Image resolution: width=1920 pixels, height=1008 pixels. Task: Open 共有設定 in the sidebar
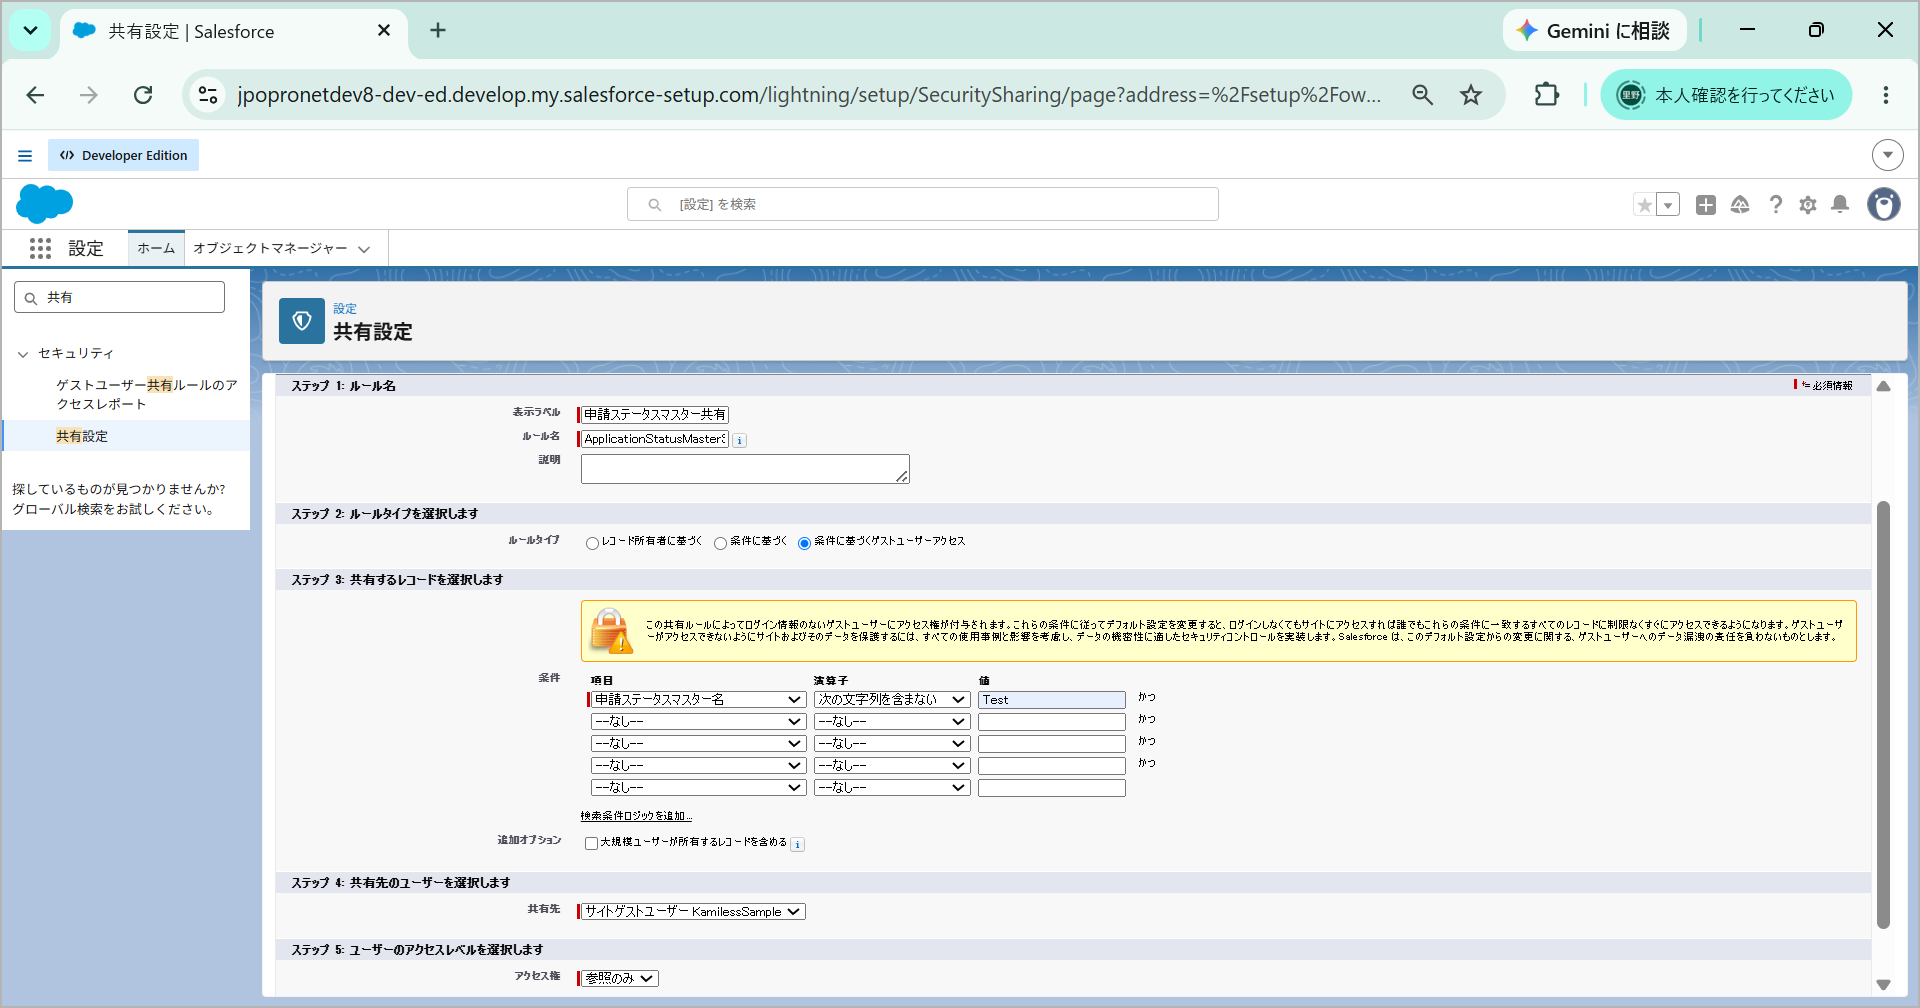click(x=82, y=436)
